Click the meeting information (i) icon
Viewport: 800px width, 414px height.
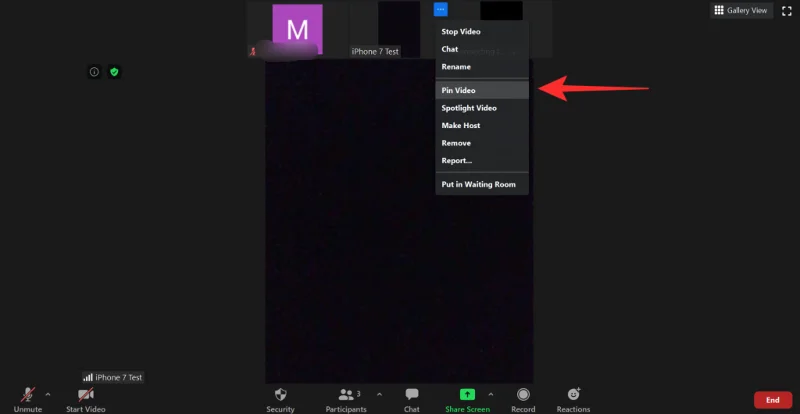94,72
